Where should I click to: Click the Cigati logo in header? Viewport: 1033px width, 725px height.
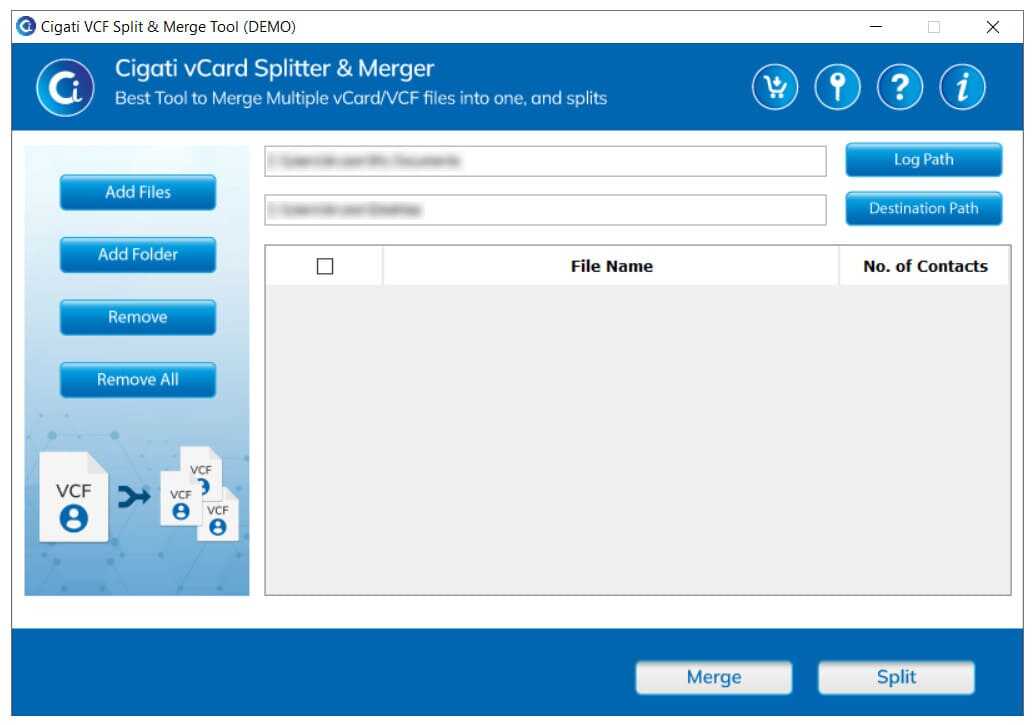(65, 88)
